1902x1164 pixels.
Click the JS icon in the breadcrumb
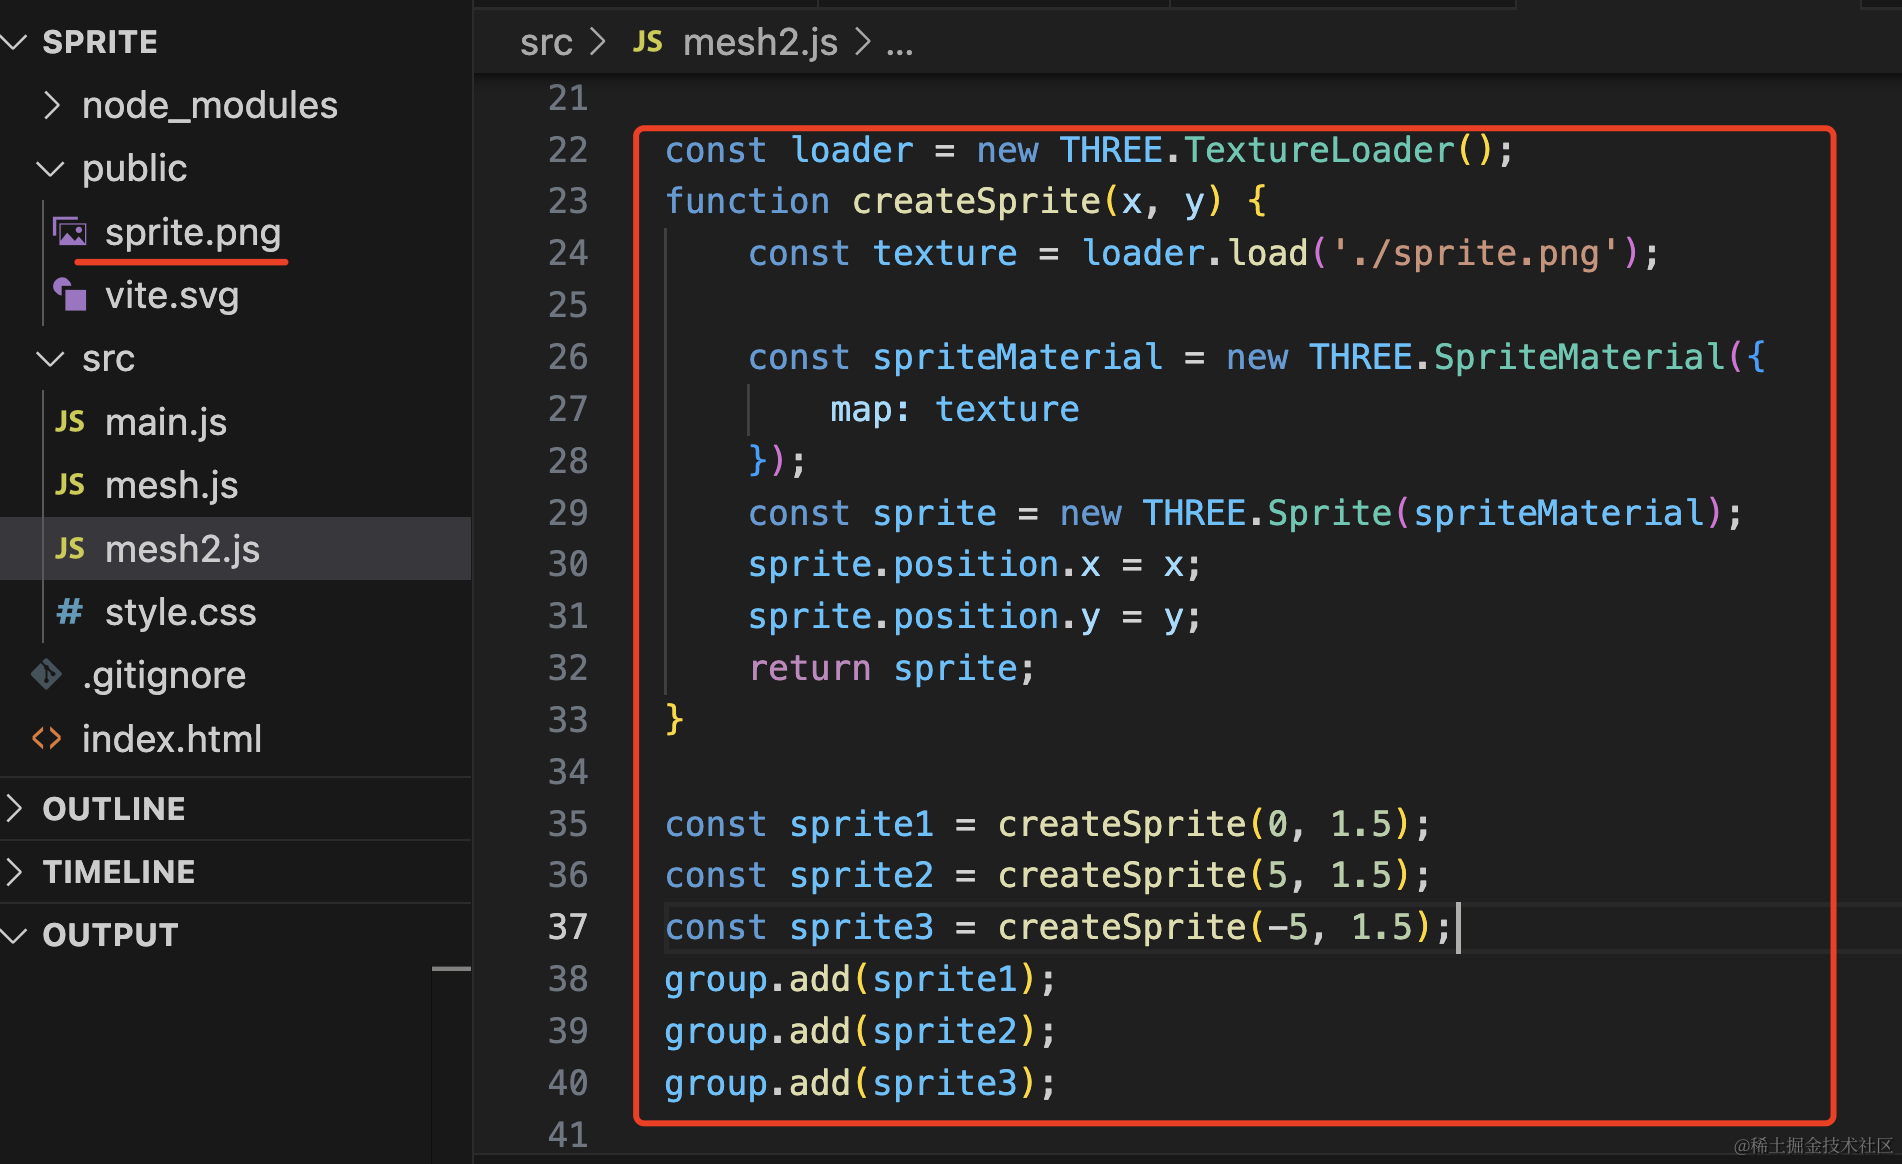click(648, 41)
